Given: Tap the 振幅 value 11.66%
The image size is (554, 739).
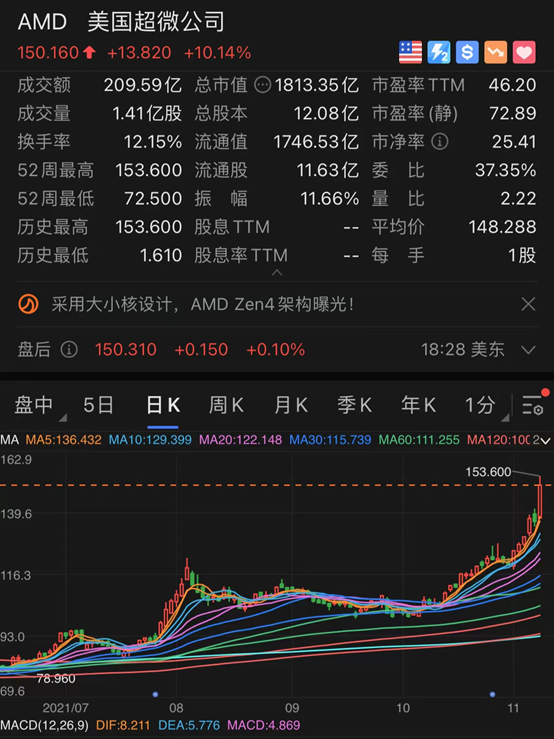Looking at the screenshot, I should (x=330, y=198).
